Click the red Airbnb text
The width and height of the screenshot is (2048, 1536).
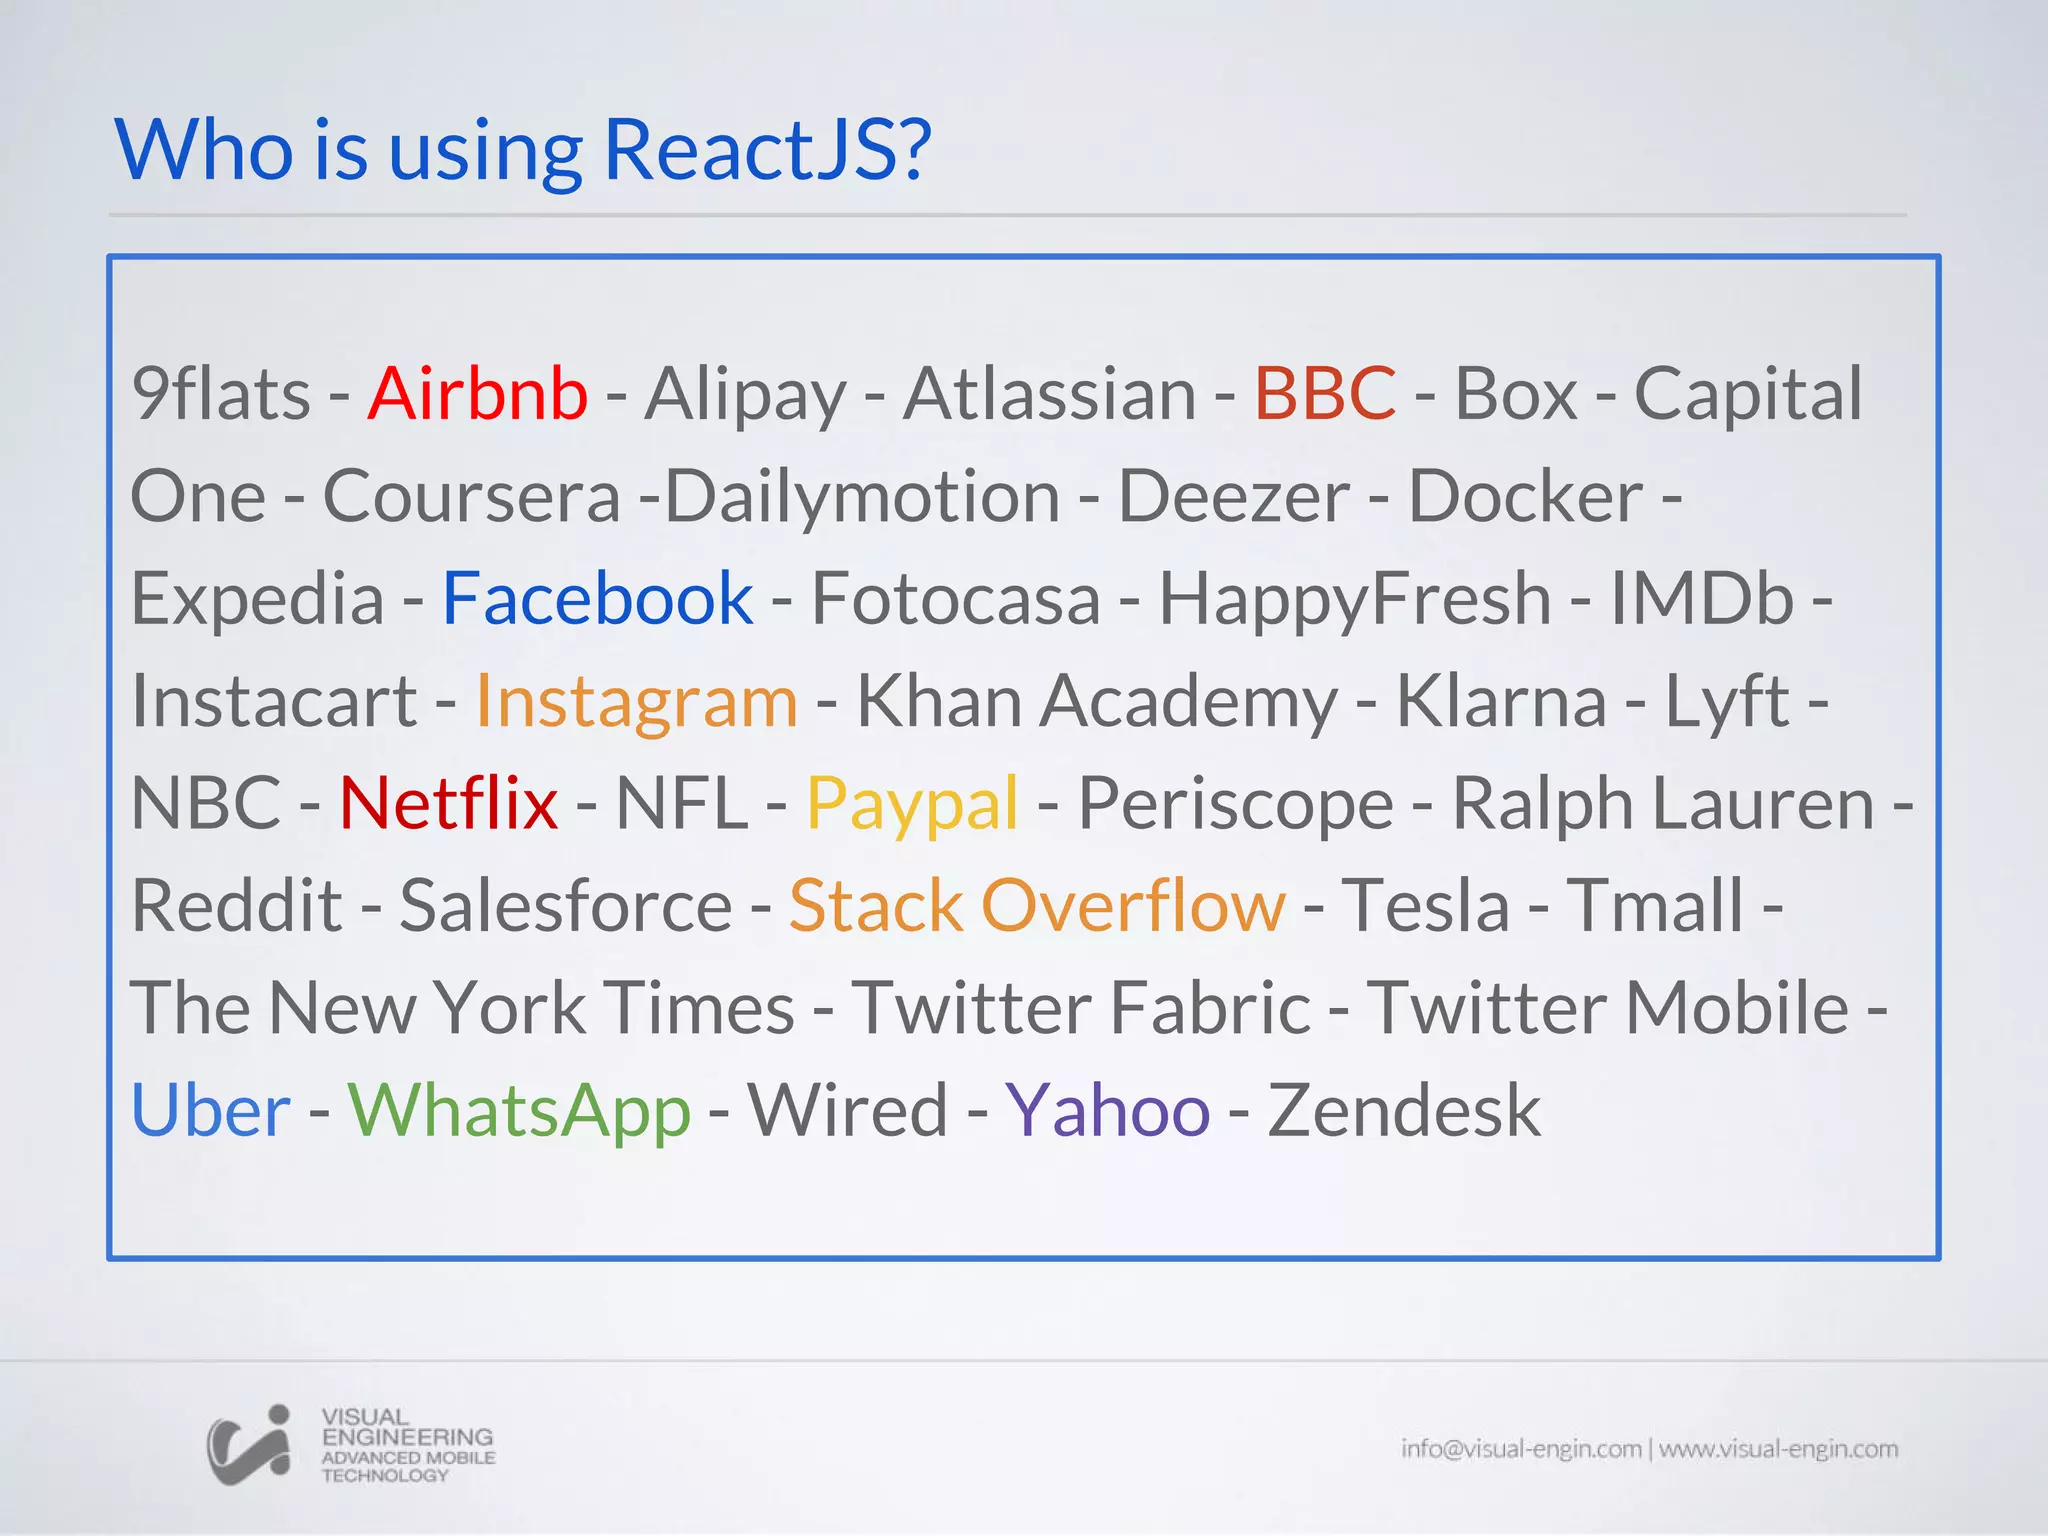477,393
